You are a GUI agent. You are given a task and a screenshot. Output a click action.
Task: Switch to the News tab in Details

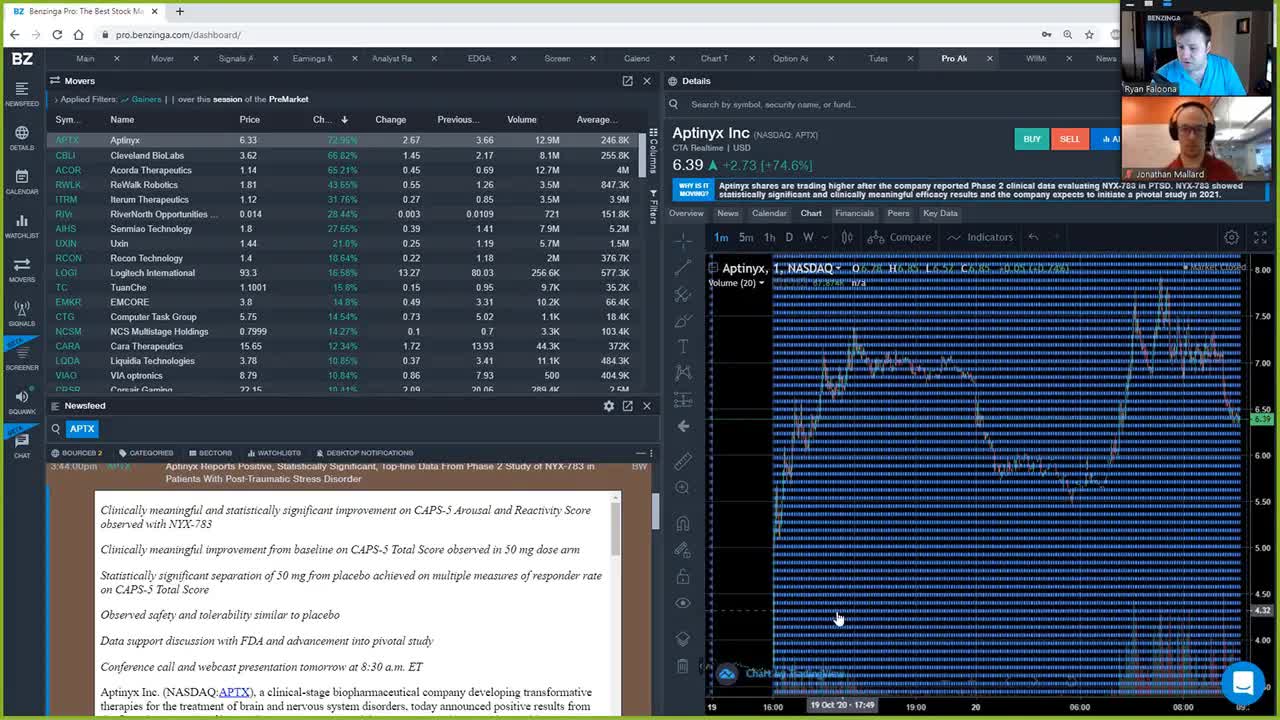click(x=727, y=213)
